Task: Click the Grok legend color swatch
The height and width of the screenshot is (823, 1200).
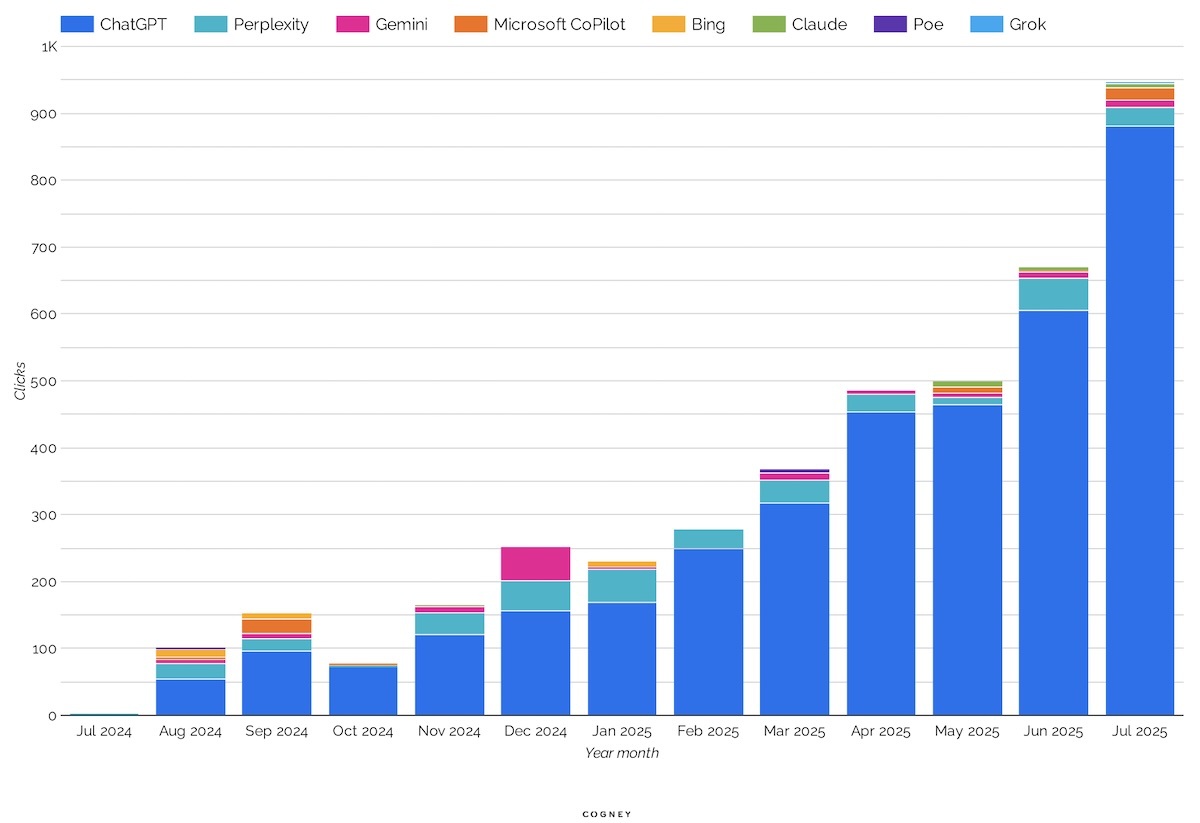Action: (x=988, y=24)
